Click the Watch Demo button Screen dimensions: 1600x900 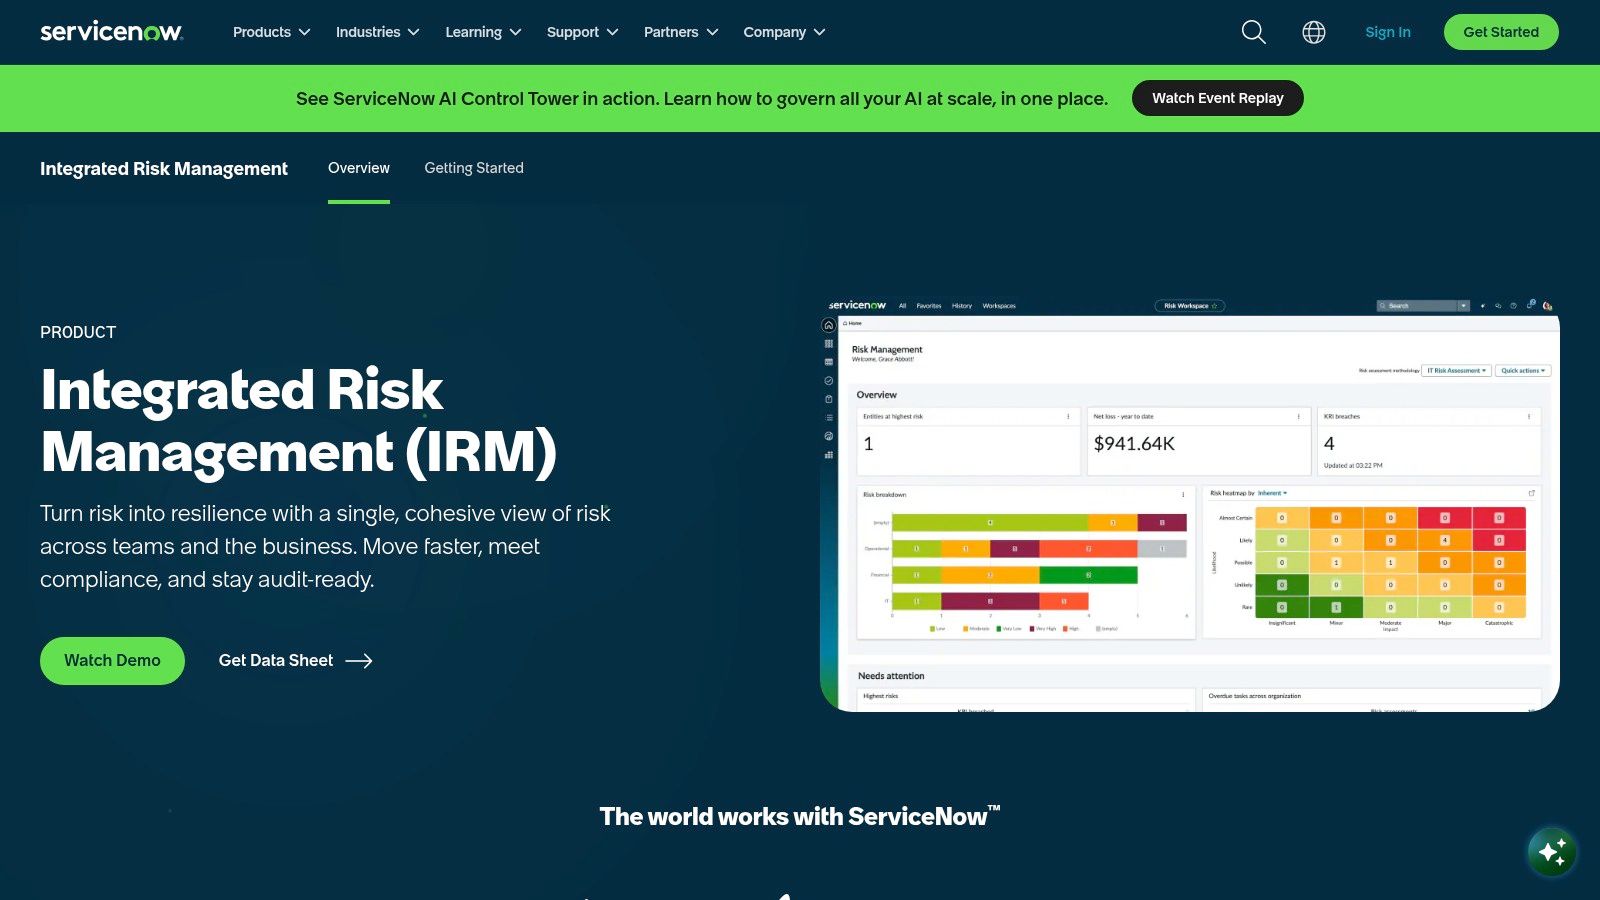pos(112,661)
